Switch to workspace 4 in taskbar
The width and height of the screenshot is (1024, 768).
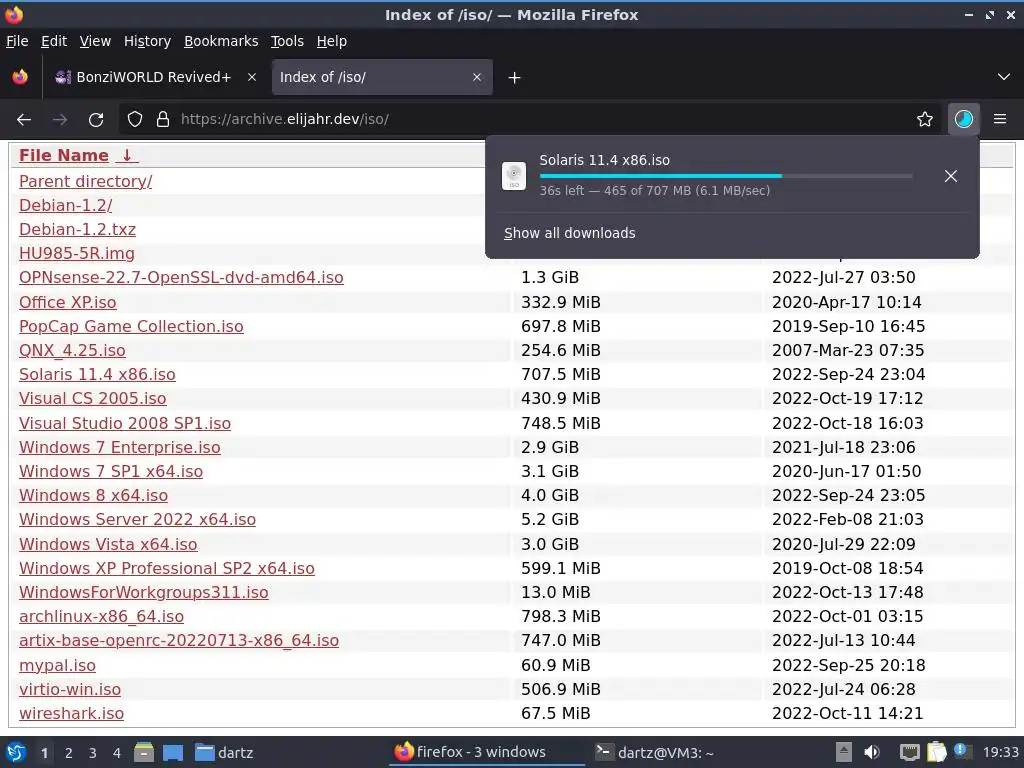coord(117,753)
